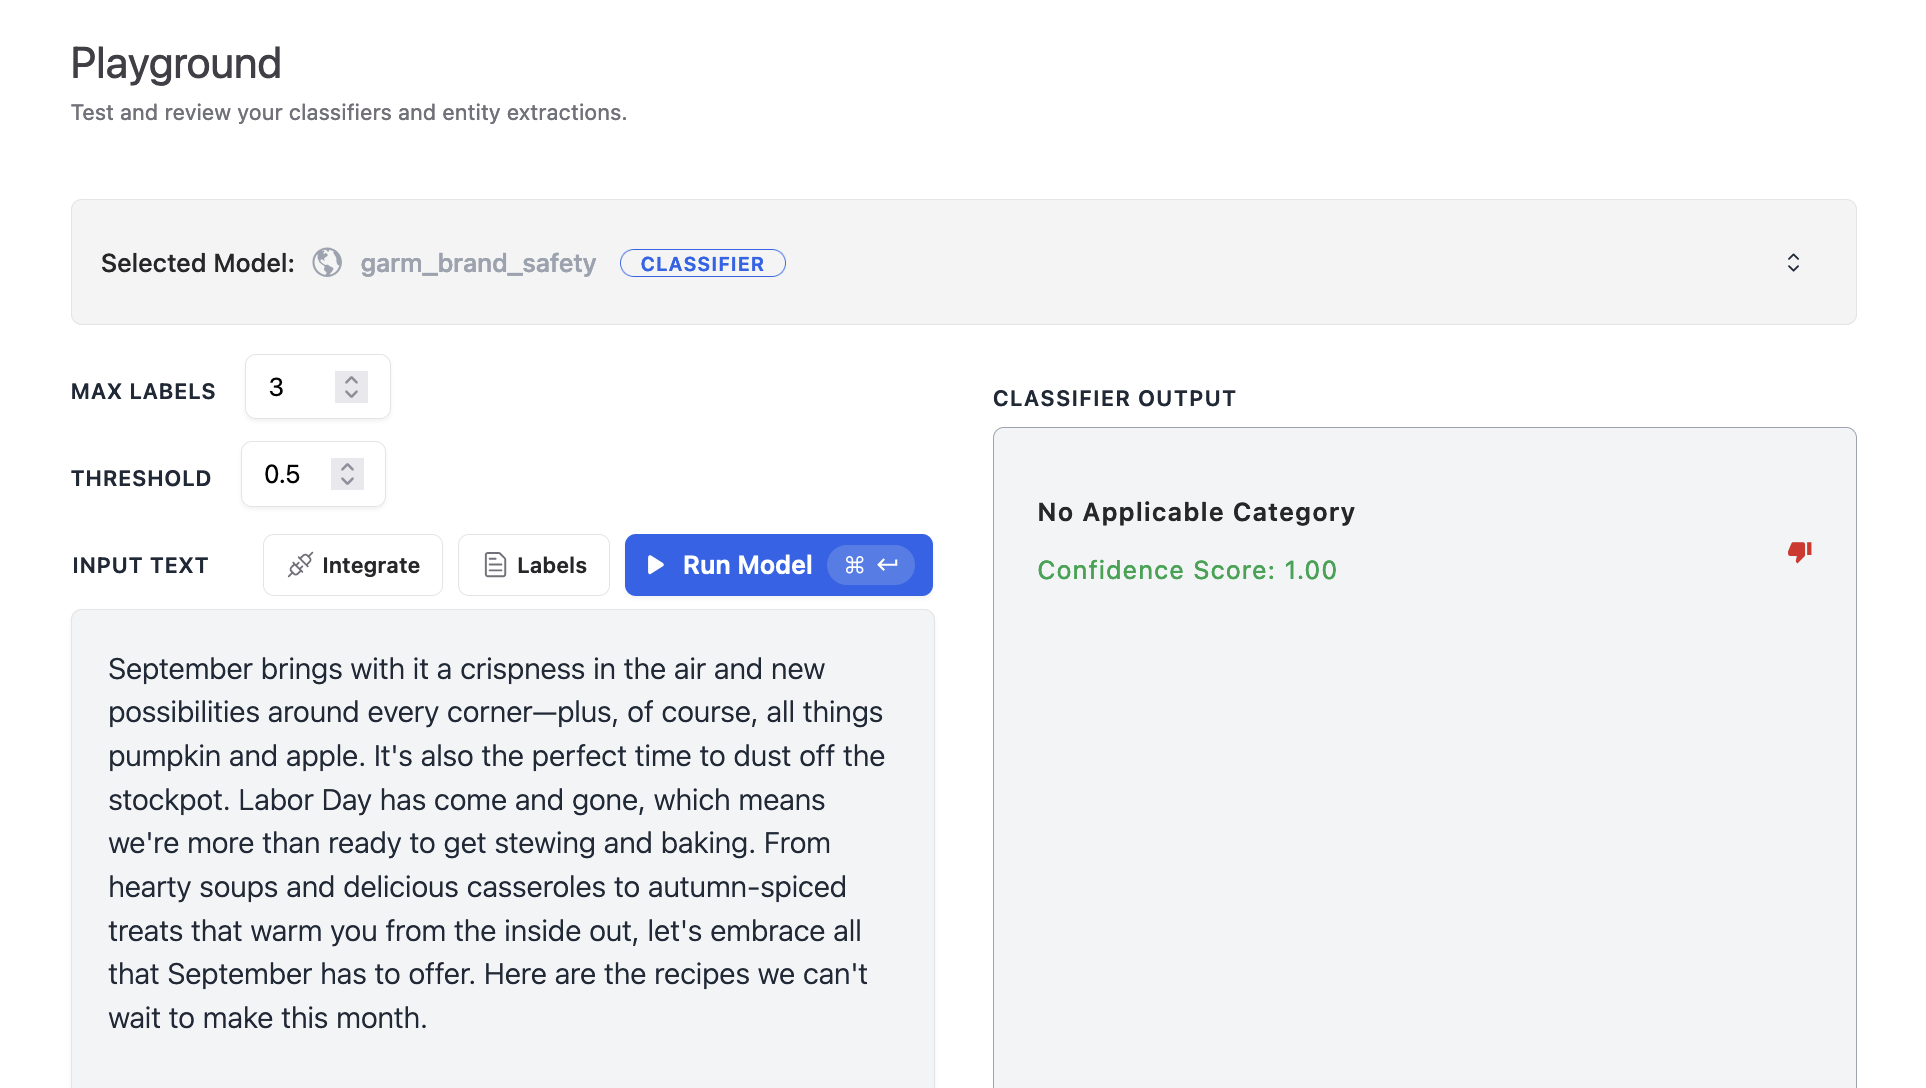Image resolution: width=1926 pixels, height=1088 pixels.
Task: Click the THRESHOLD label
Action: [x=141, y=478]
